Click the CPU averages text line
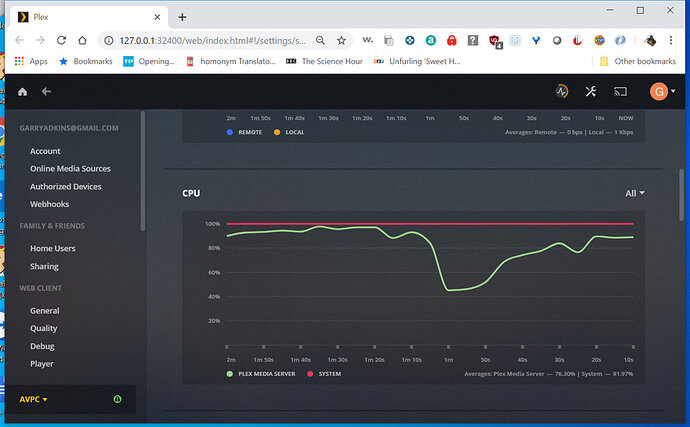The height and width of the screenshot is (427, 690). tap(548, 374)
